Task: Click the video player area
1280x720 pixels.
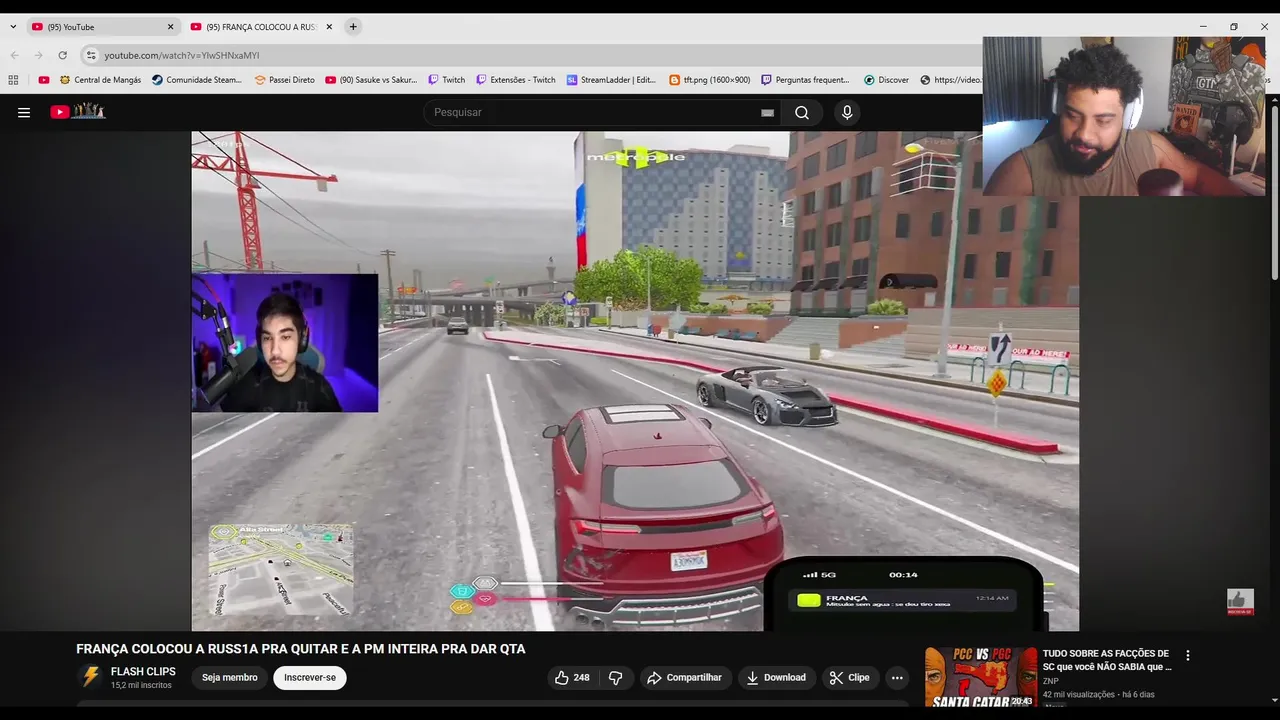Action: [x=635, y=381]
